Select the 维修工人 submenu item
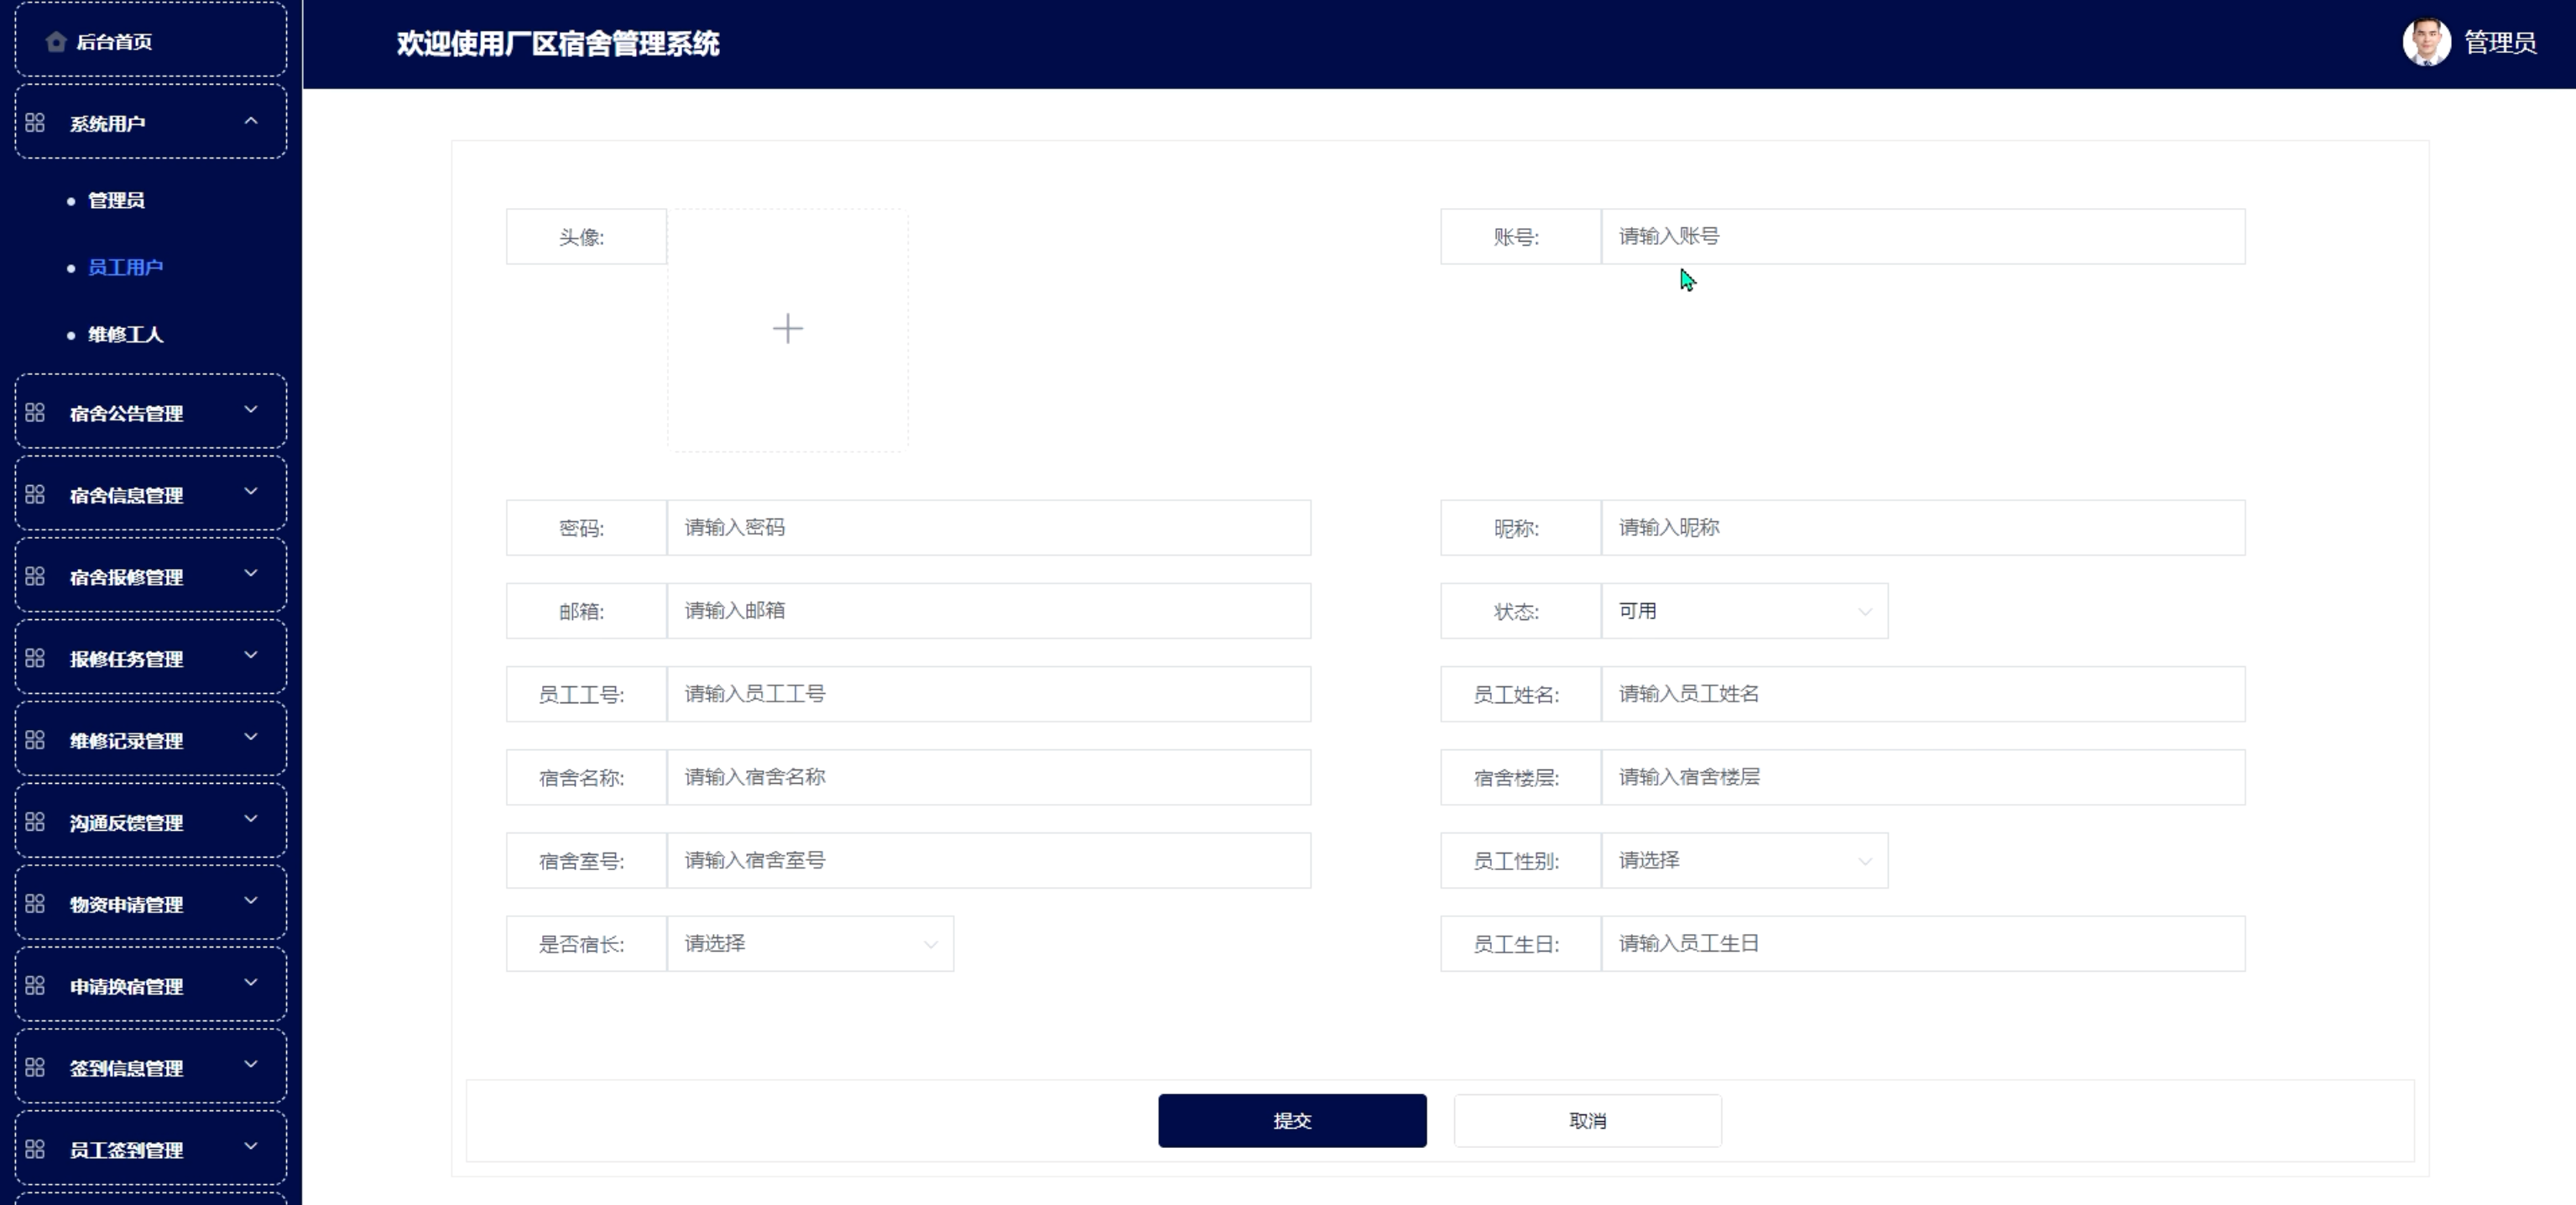Viewport: 2576px width, 1205px height. (125, 335)
